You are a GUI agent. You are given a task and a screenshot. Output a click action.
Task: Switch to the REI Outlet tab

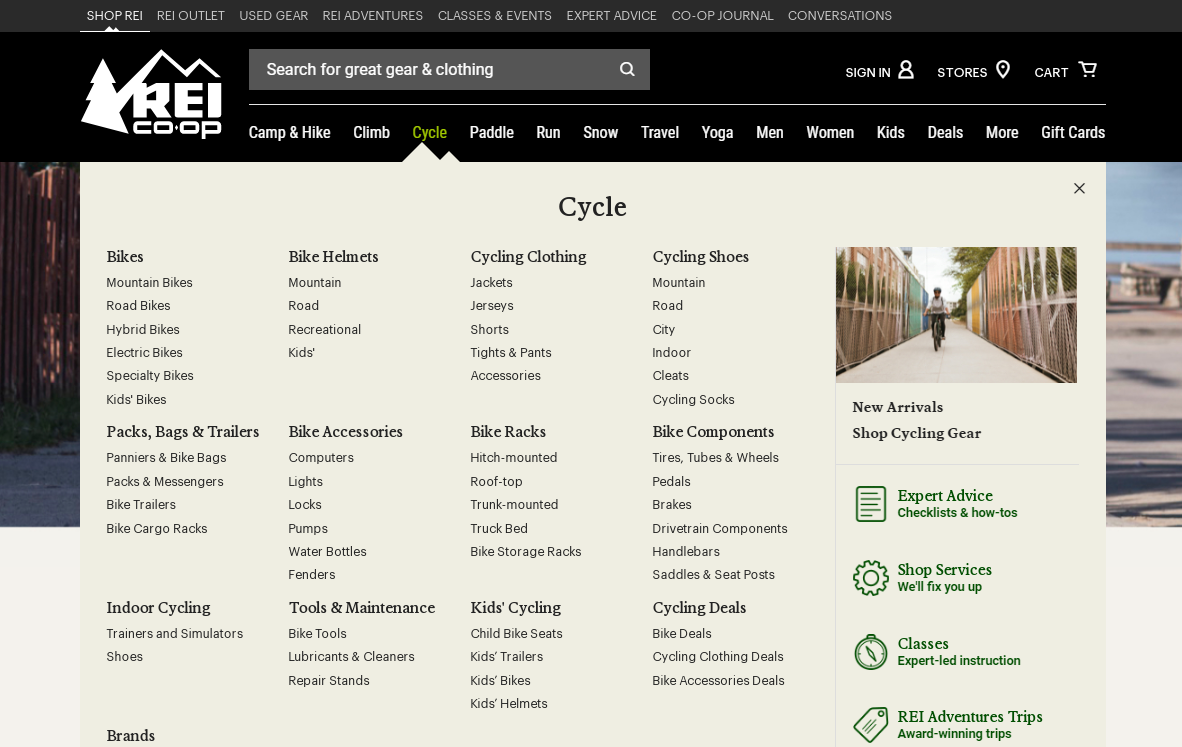pyautogui.click(x=190, y=16)
